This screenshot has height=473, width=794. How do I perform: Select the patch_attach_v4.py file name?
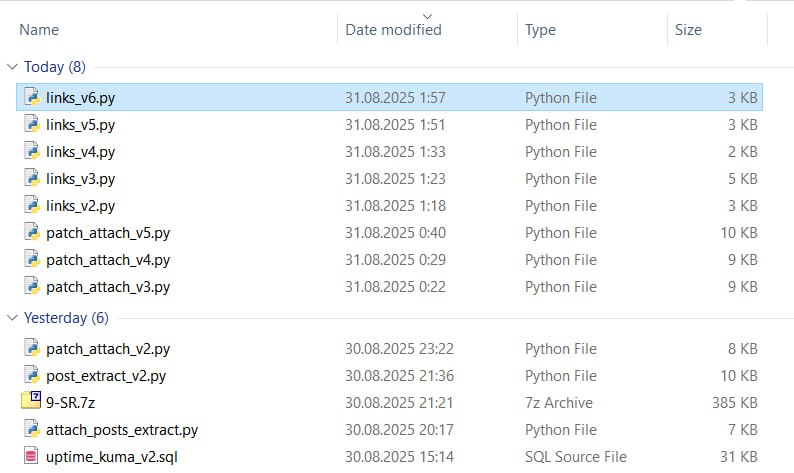point(108,260)
